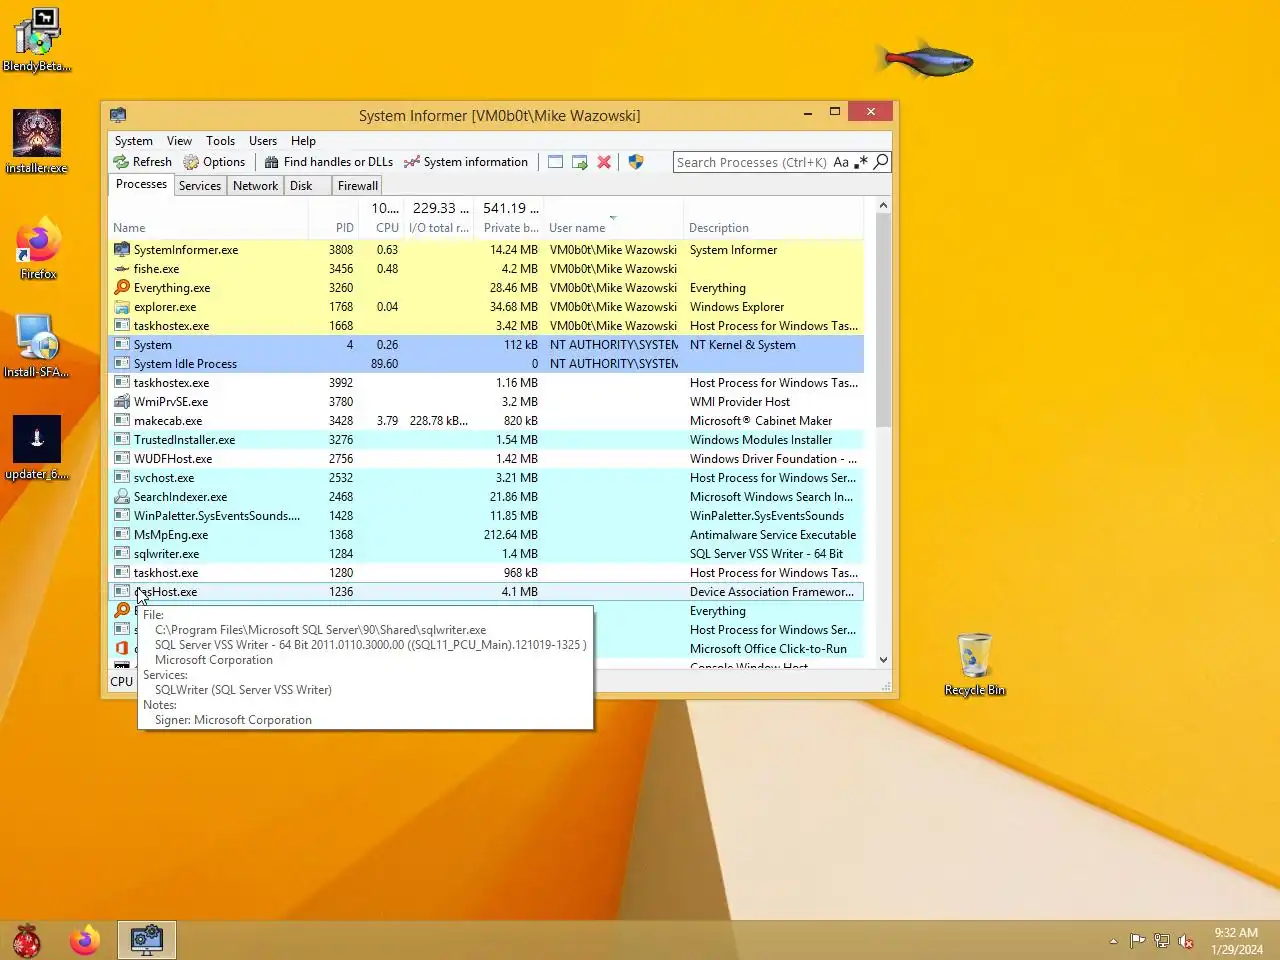The width and height of the screenshot is (1280, 960).
Task: Click the SearchIndexer.exe process icon
Action: (x=122, y=497)
